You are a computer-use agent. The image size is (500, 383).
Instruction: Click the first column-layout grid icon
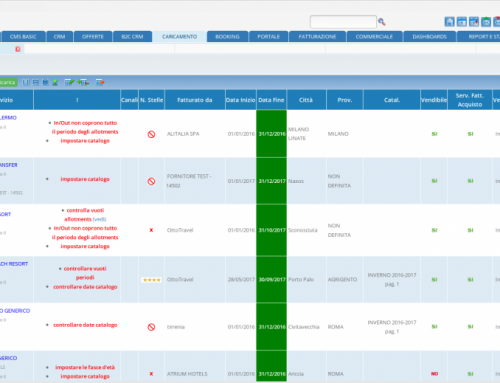pyautogui.click(x=26, y=82)
